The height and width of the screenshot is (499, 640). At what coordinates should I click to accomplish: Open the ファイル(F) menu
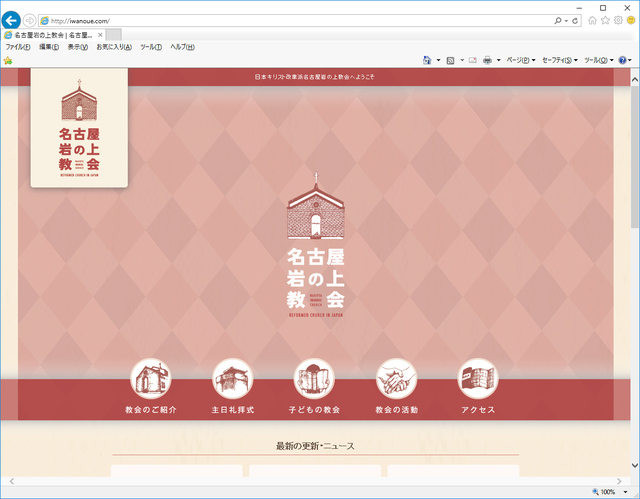[18, 47]
